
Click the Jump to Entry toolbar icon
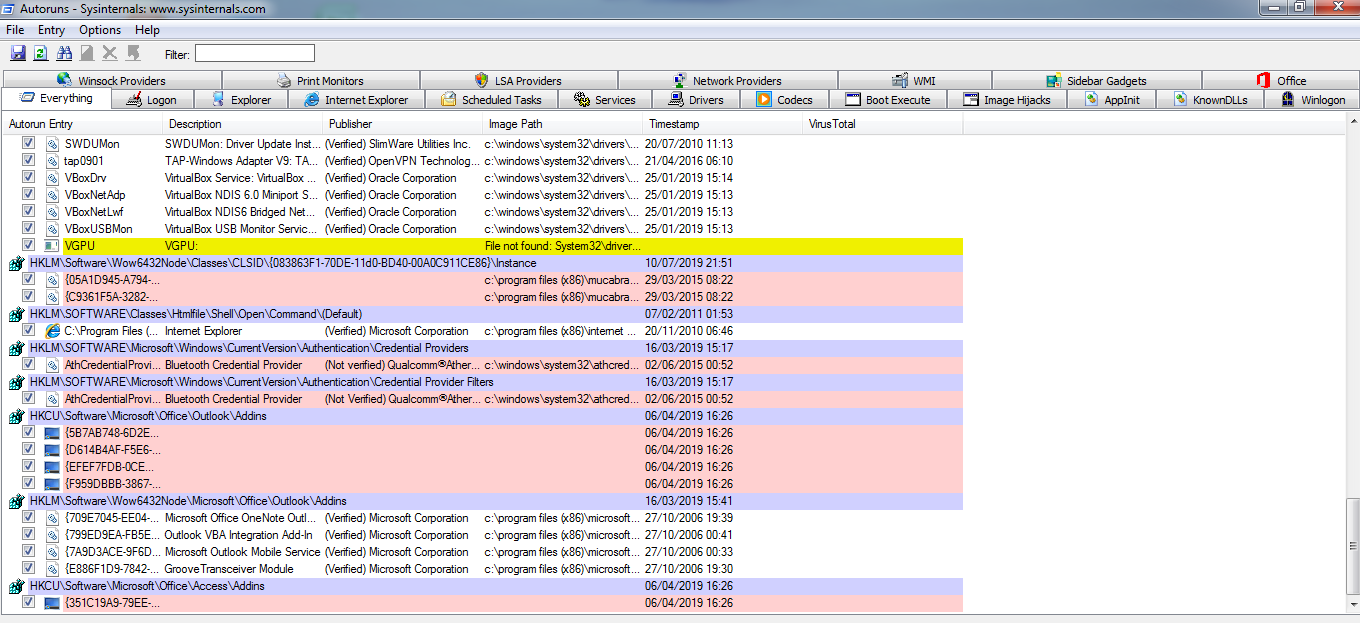(x=133, y=53)
